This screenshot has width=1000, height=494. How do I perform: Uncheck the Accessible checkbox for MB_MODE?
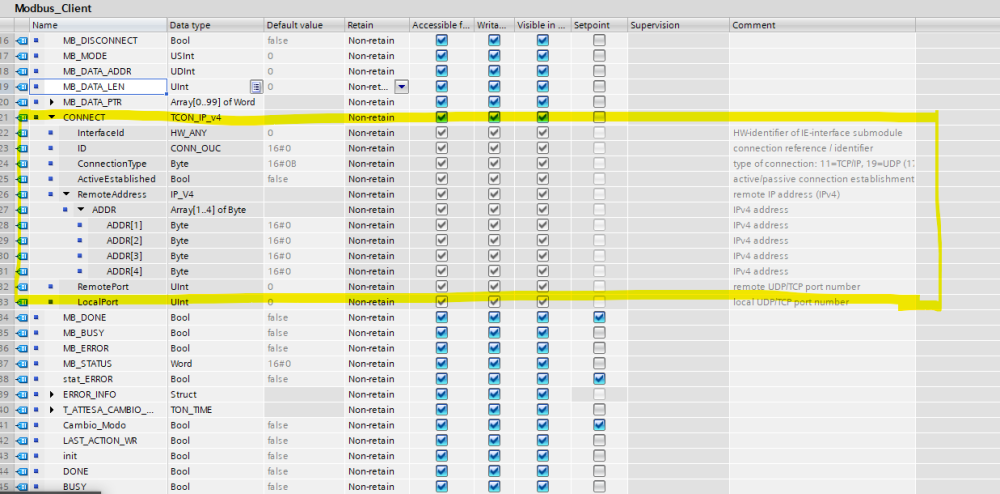[x=442, y=56]
